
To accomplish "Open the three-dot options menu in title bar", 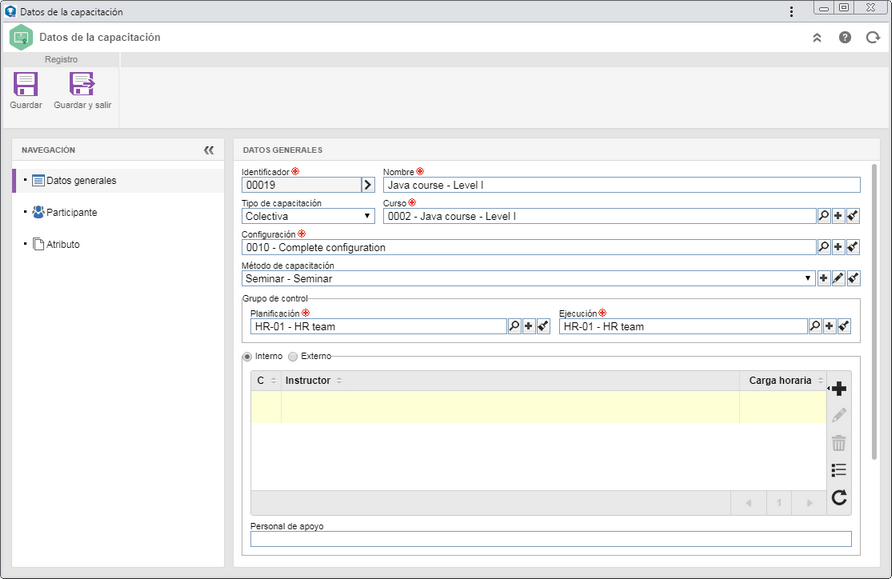I will coord(791,11).
